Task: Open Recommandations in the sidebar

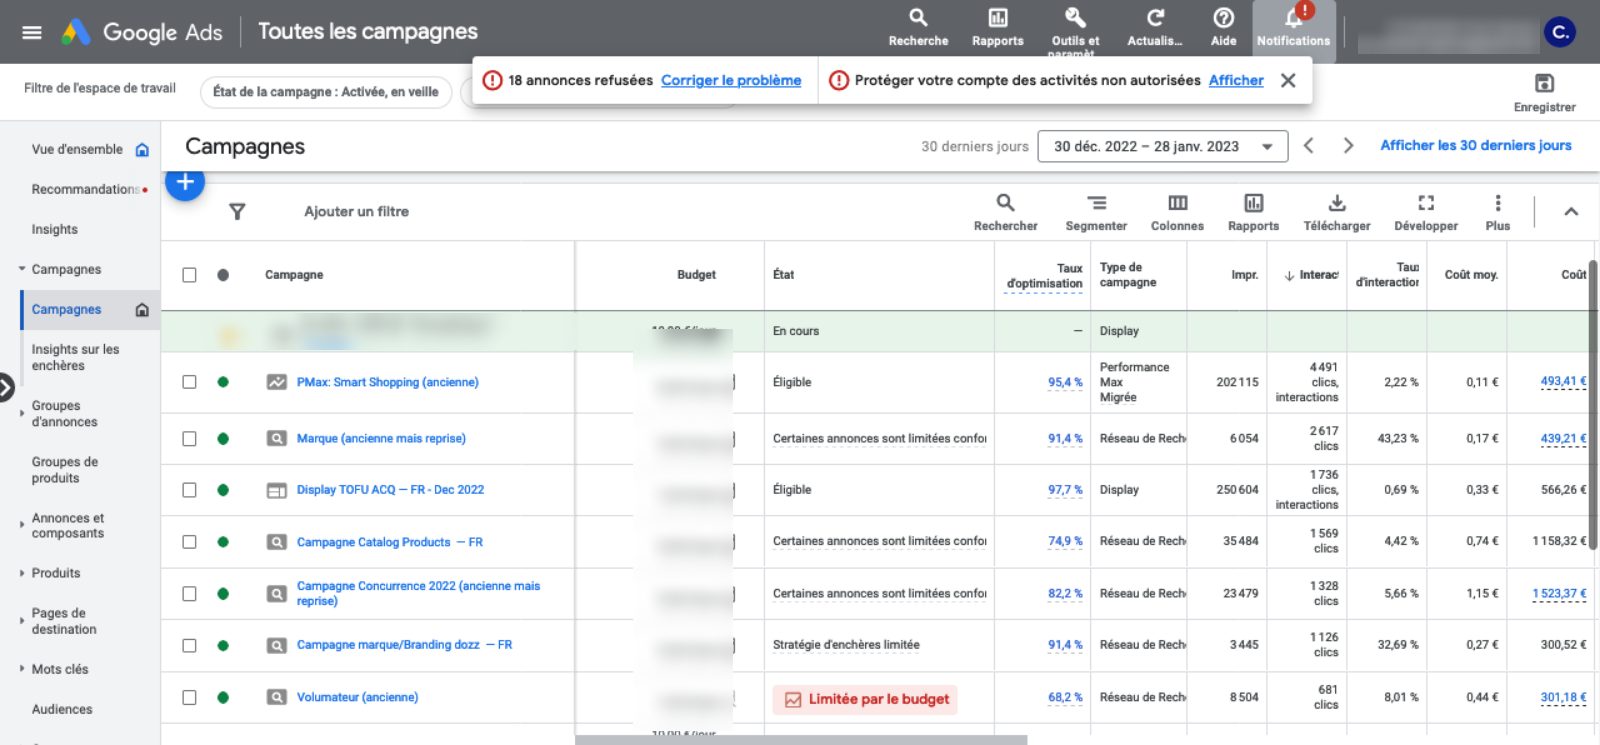Action: pyautogui.click(x=85, y=189)
